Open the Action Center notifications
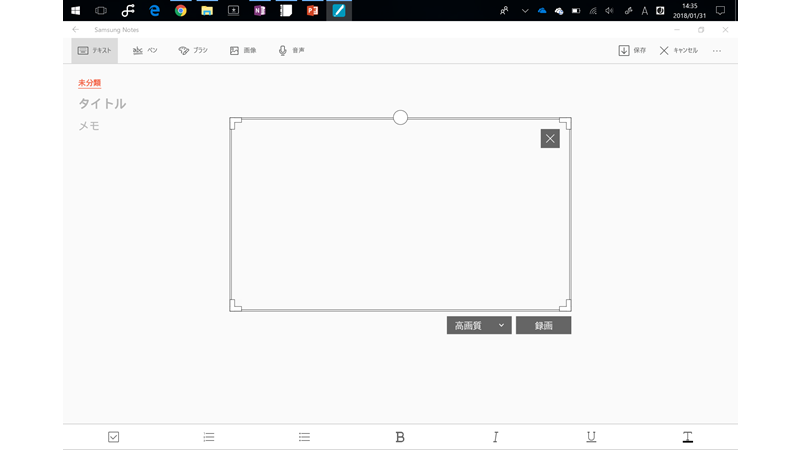Viewport: 800px width, 450px height. 720,11
